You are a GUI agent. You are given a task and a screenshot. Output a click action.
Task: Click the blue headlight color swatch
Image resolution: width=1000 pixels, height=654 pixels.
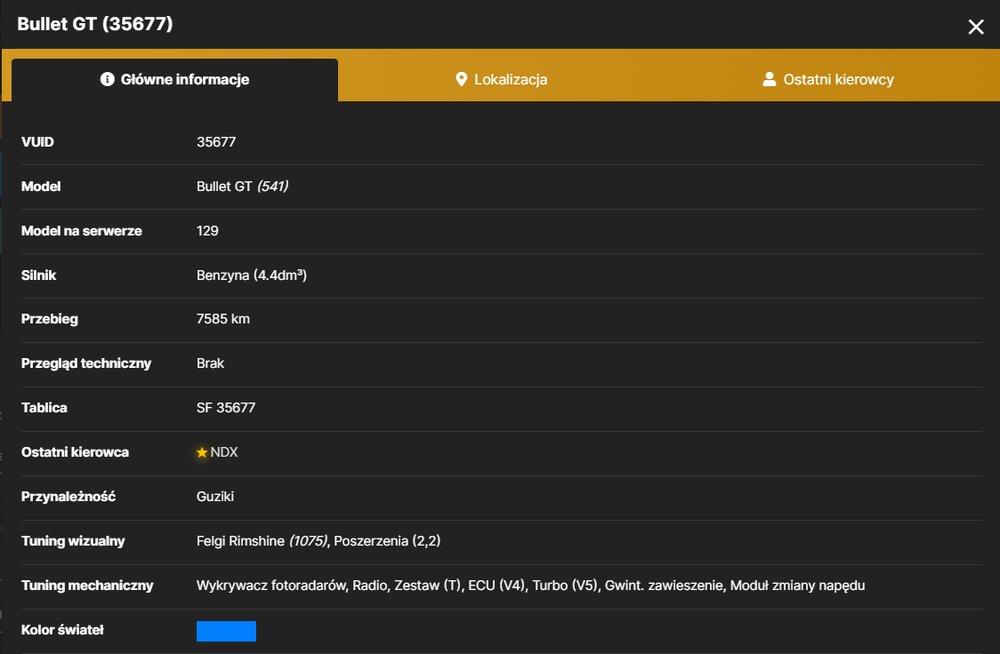(x=226, y=631)
